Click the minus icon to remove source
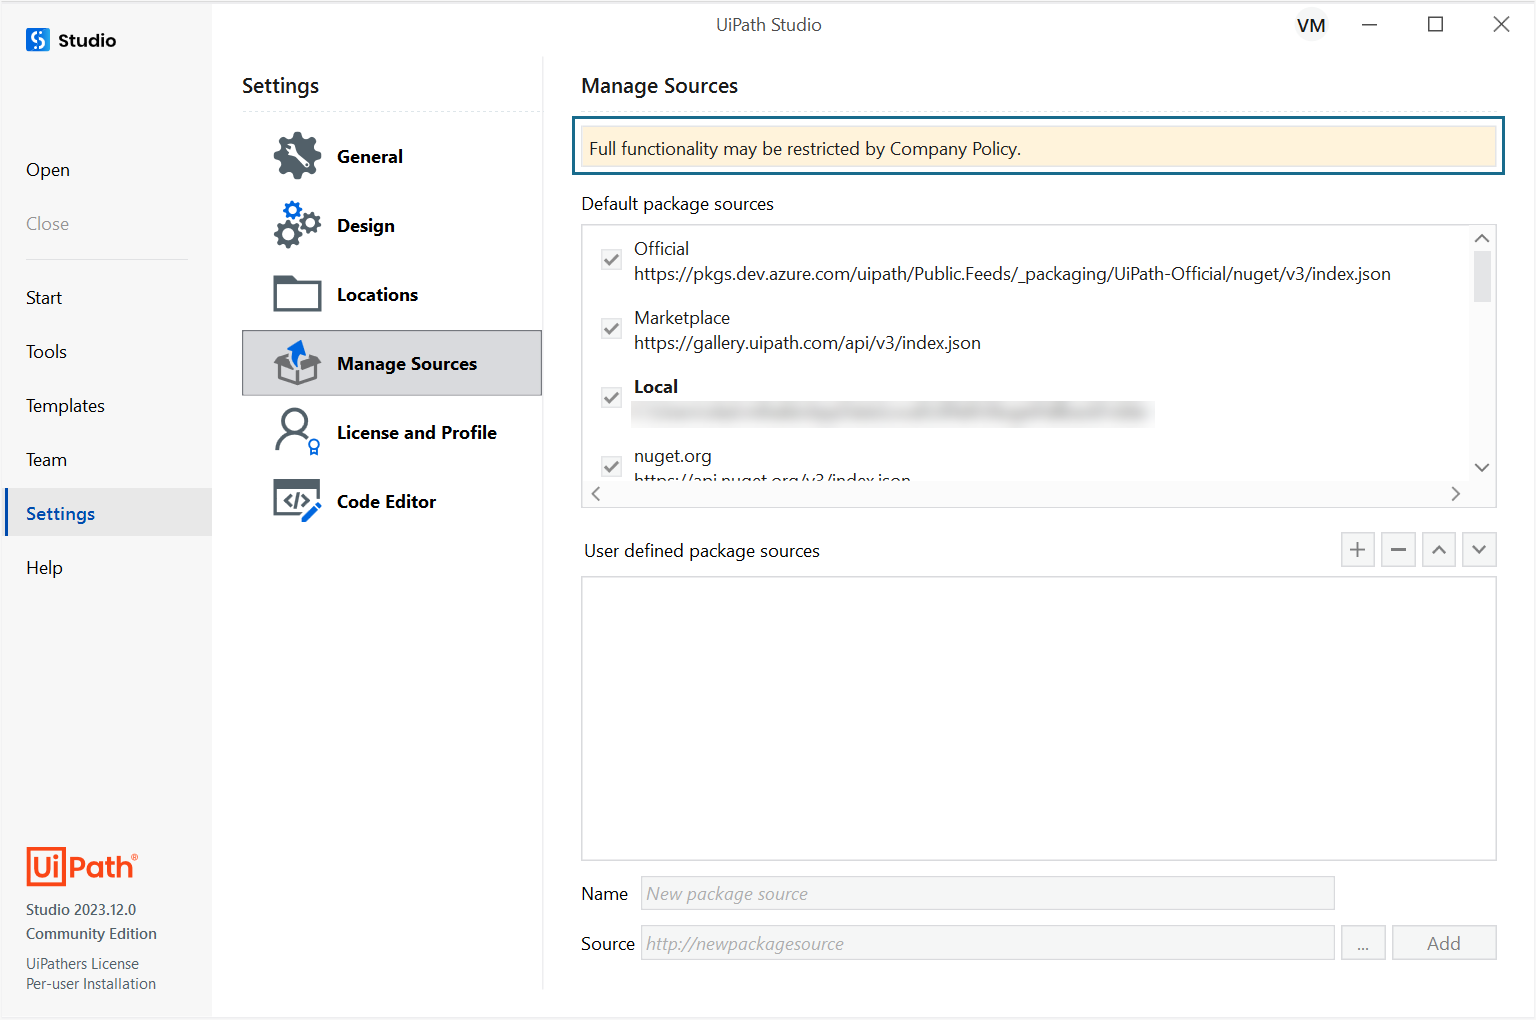1536x1020 pixels. point(1398,550)
